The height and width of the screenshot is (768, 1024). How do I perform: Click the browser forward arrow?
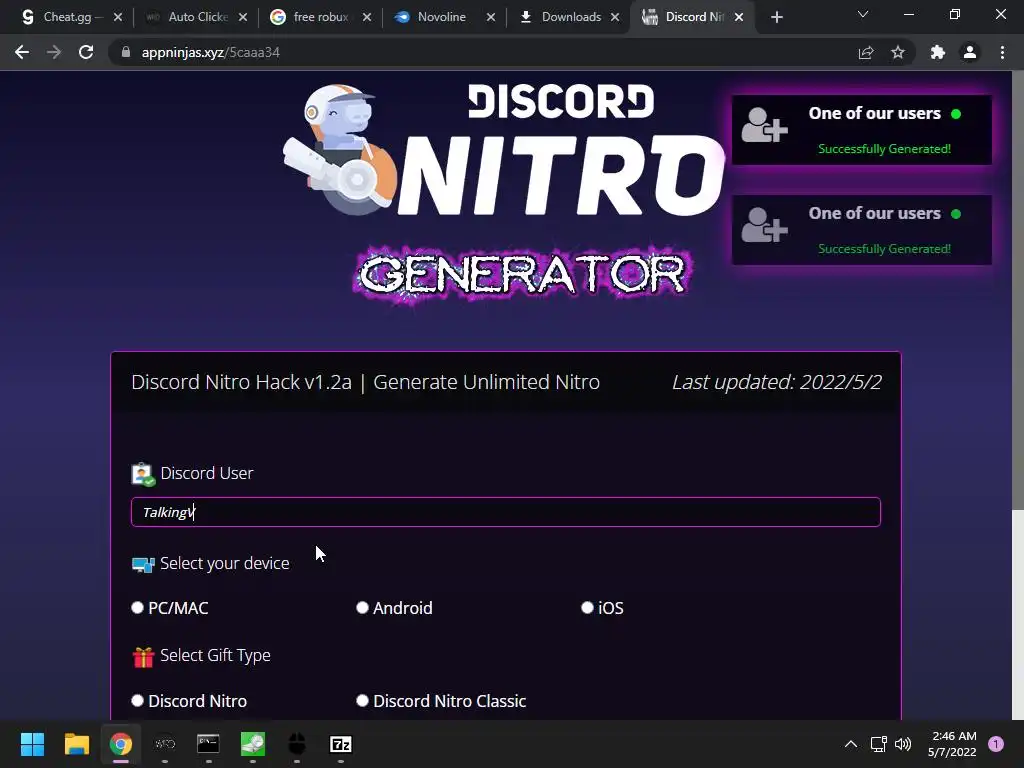[x=54, y=52]
